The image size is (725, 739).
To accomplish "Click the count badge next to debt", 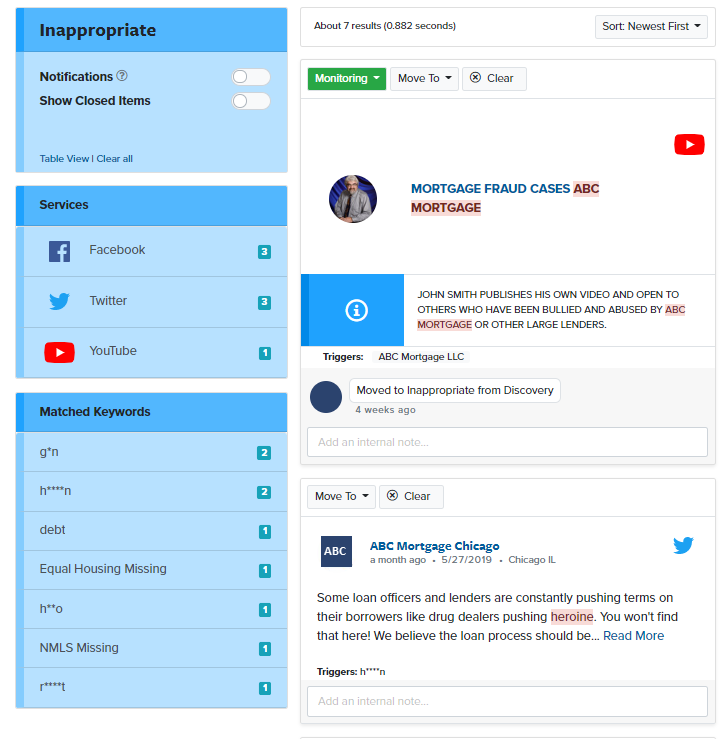I will coord(265,532).
